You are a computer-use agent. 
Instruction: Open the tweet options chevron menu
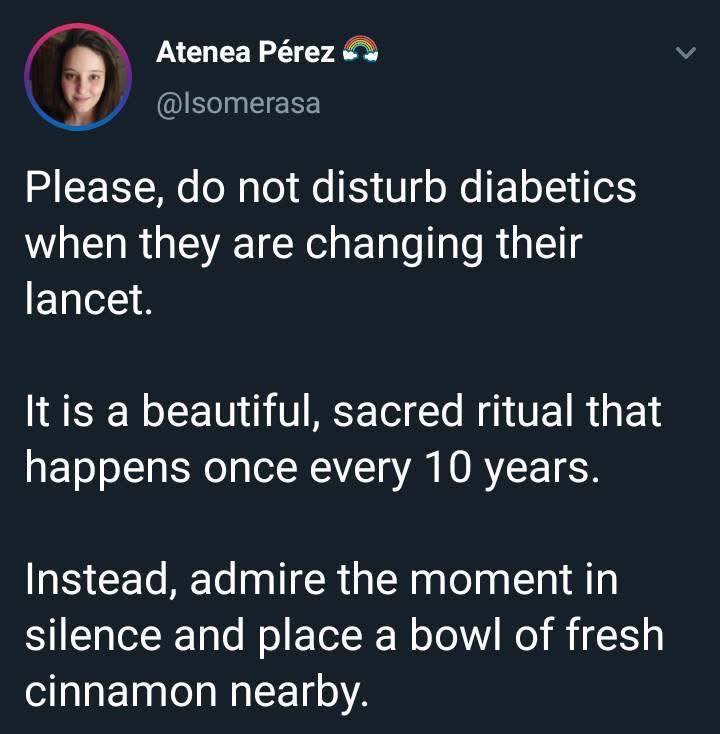pos(686,52)
